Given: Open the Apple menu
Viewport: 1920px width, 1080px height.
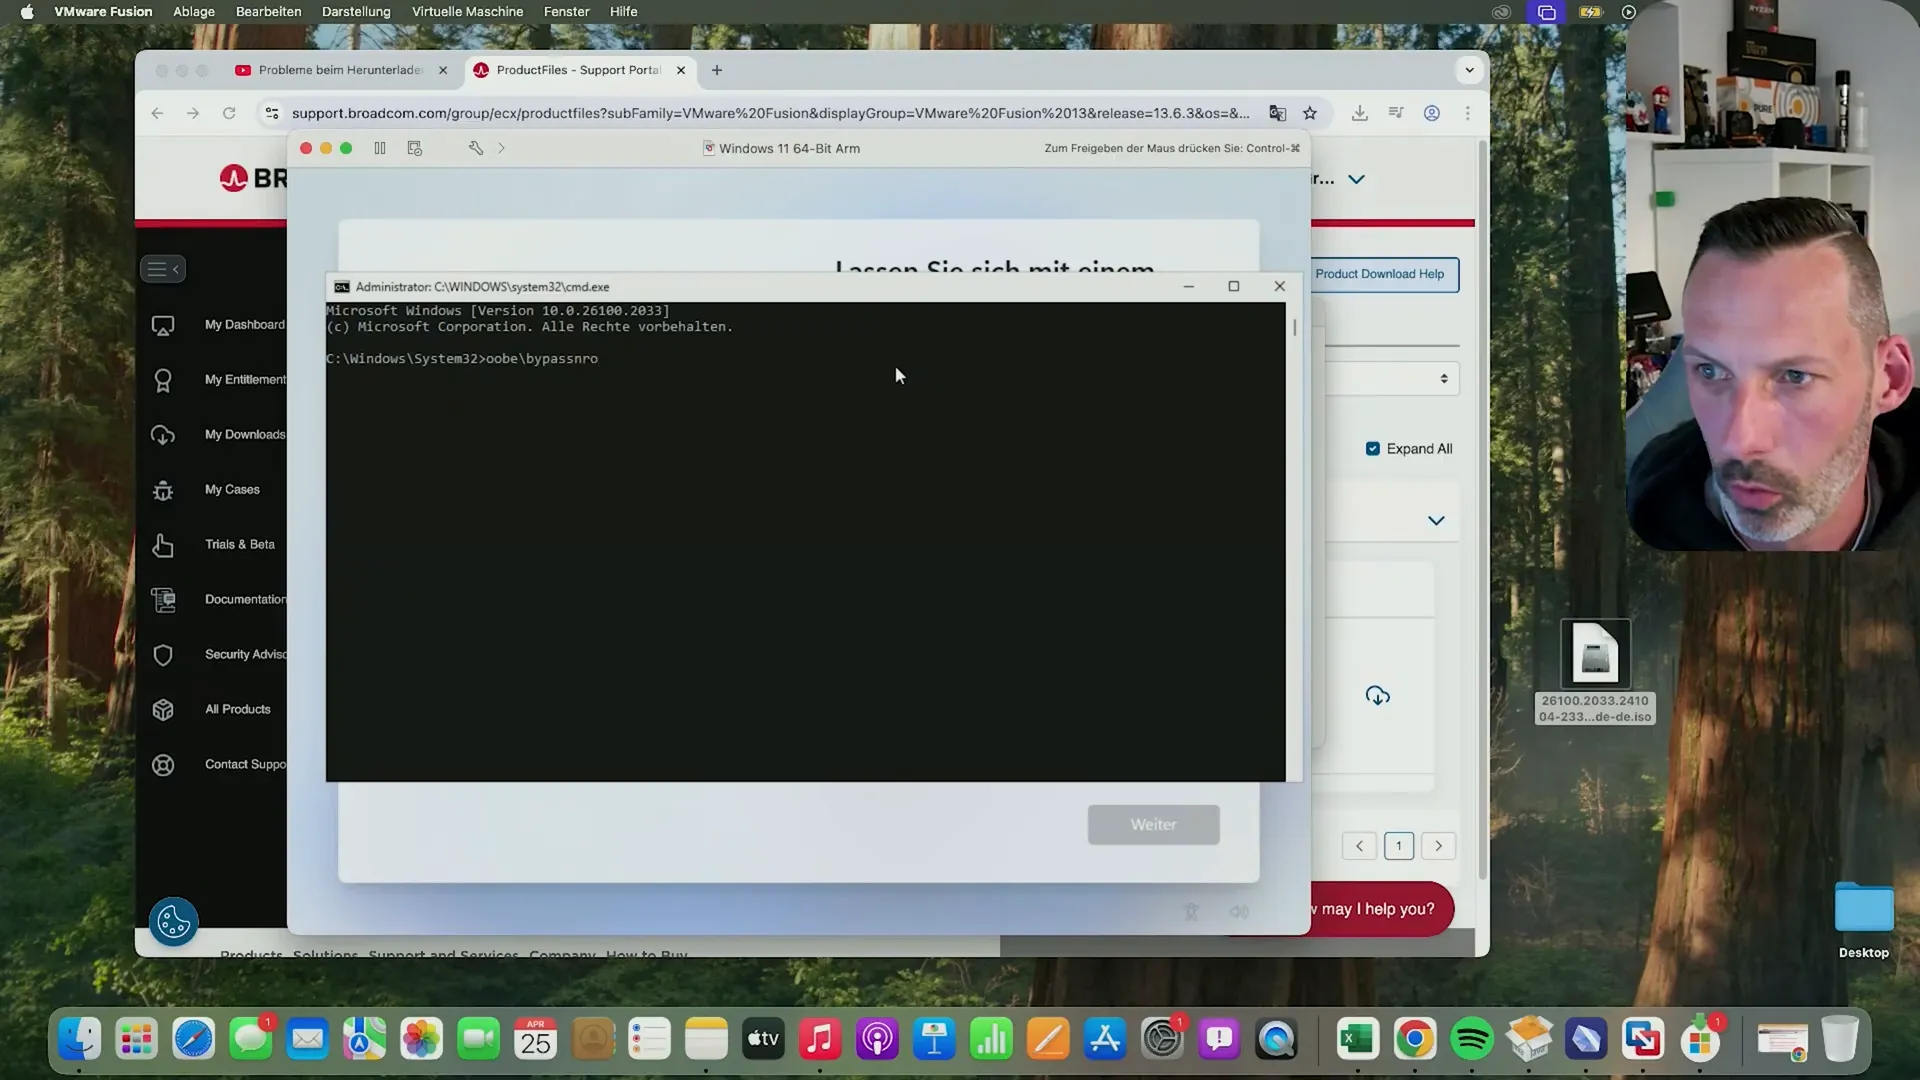Looking at the screenshot, I should [x=27, y=12].
